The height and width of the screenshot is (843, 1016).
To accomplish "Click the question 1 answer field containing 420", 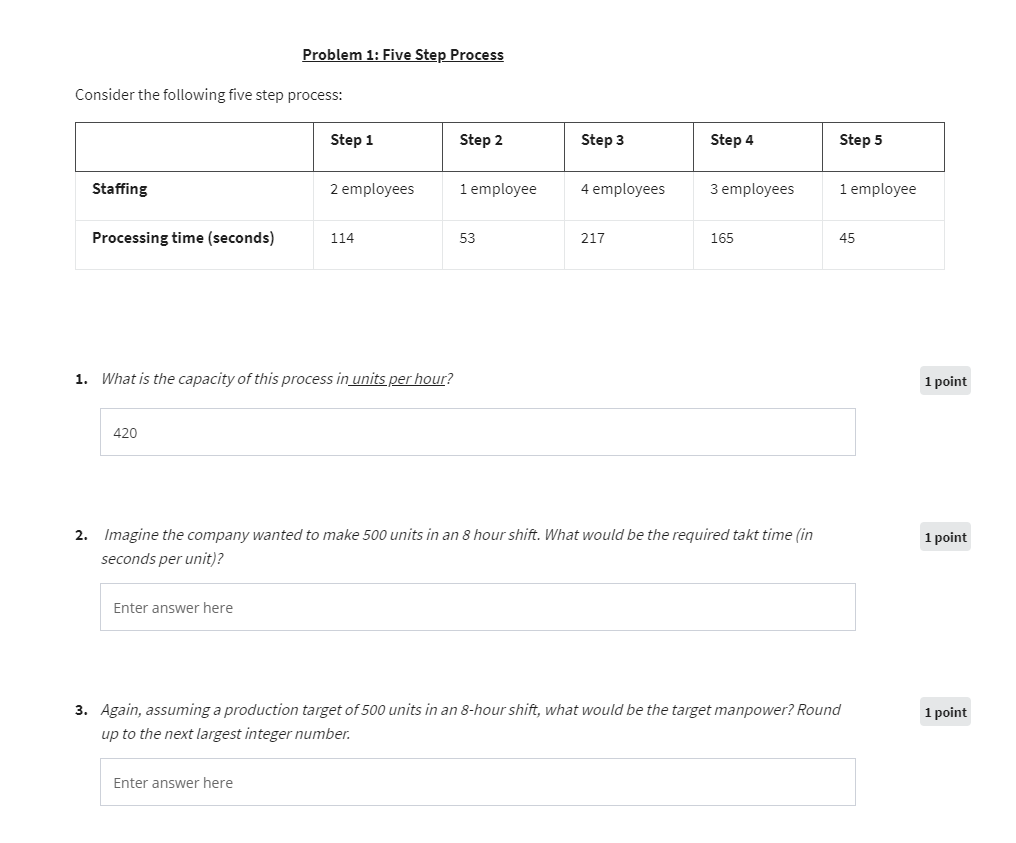I will coord(478,432).
